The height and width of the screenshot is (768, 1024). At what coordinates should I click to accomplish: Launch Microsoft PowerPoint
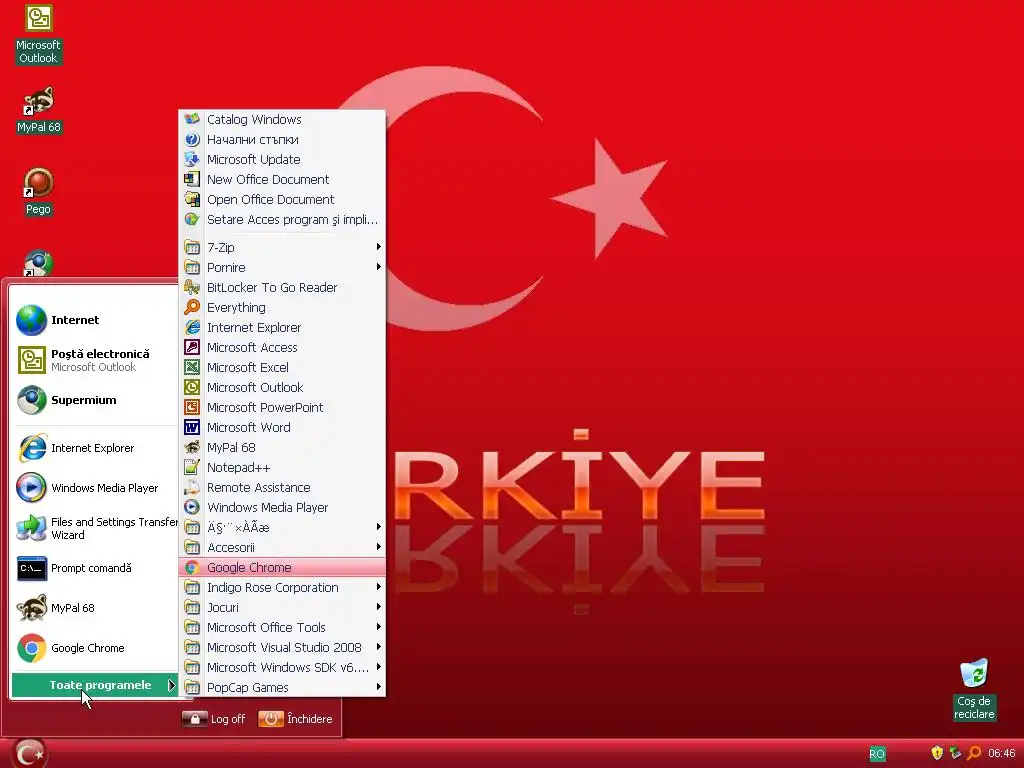(x=282, y=408)
